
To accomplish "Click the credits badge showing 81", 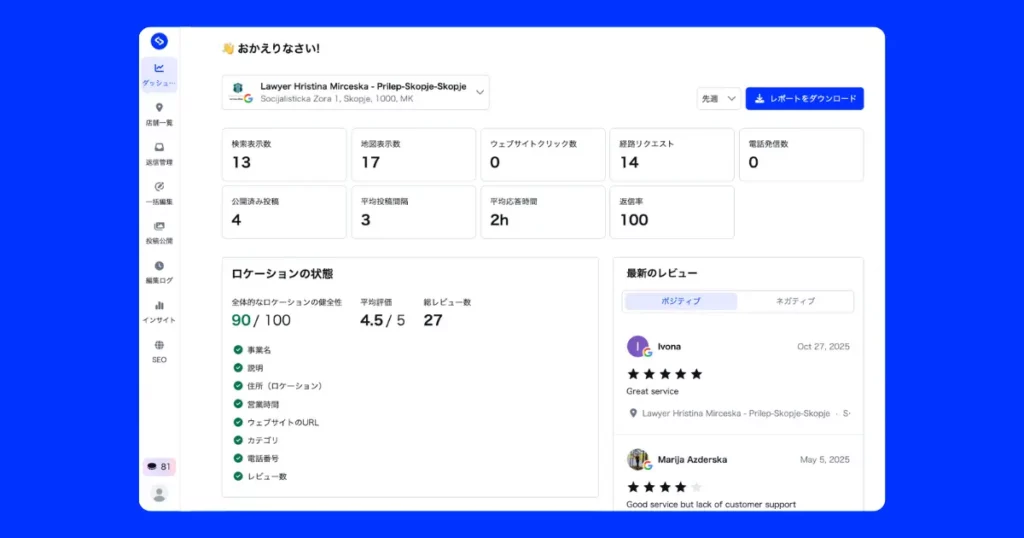I will 159,467.
